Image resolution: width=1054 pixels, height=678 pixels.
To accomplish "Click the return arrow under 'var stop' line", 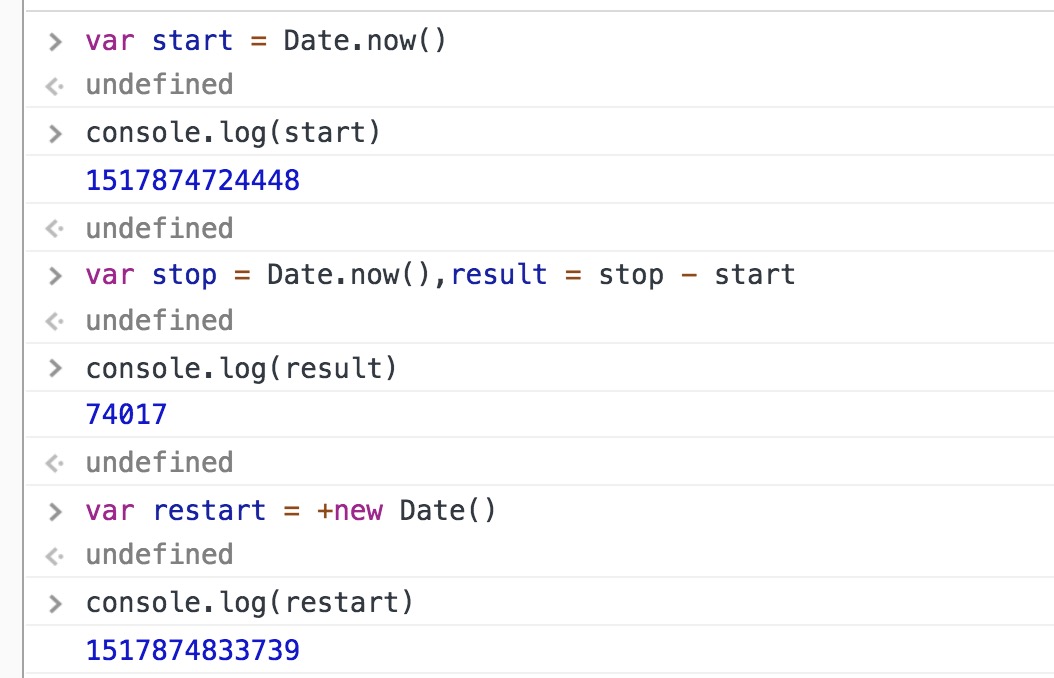I will click(x=55, y=321).
